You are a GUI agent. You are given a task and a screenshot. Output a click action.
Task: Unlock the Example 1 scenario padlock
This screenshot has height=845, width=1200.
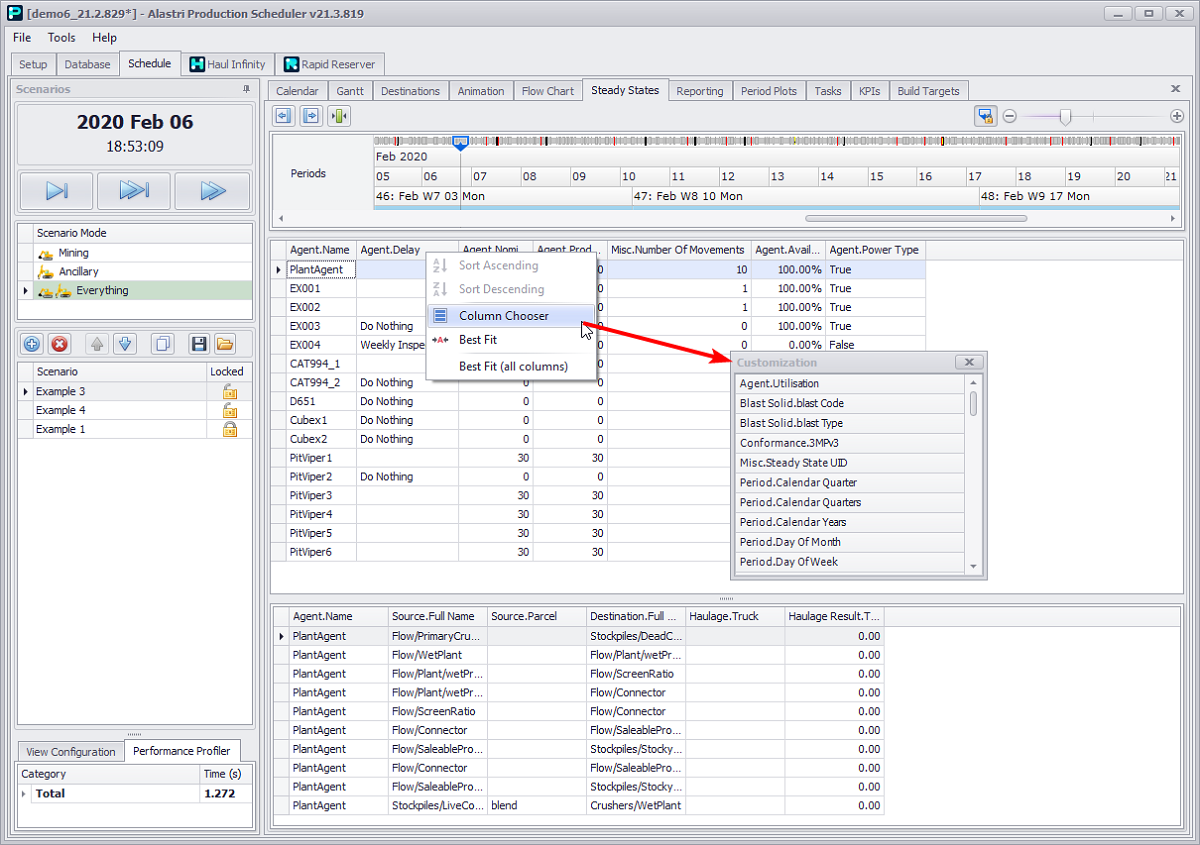tap(229, 429)
